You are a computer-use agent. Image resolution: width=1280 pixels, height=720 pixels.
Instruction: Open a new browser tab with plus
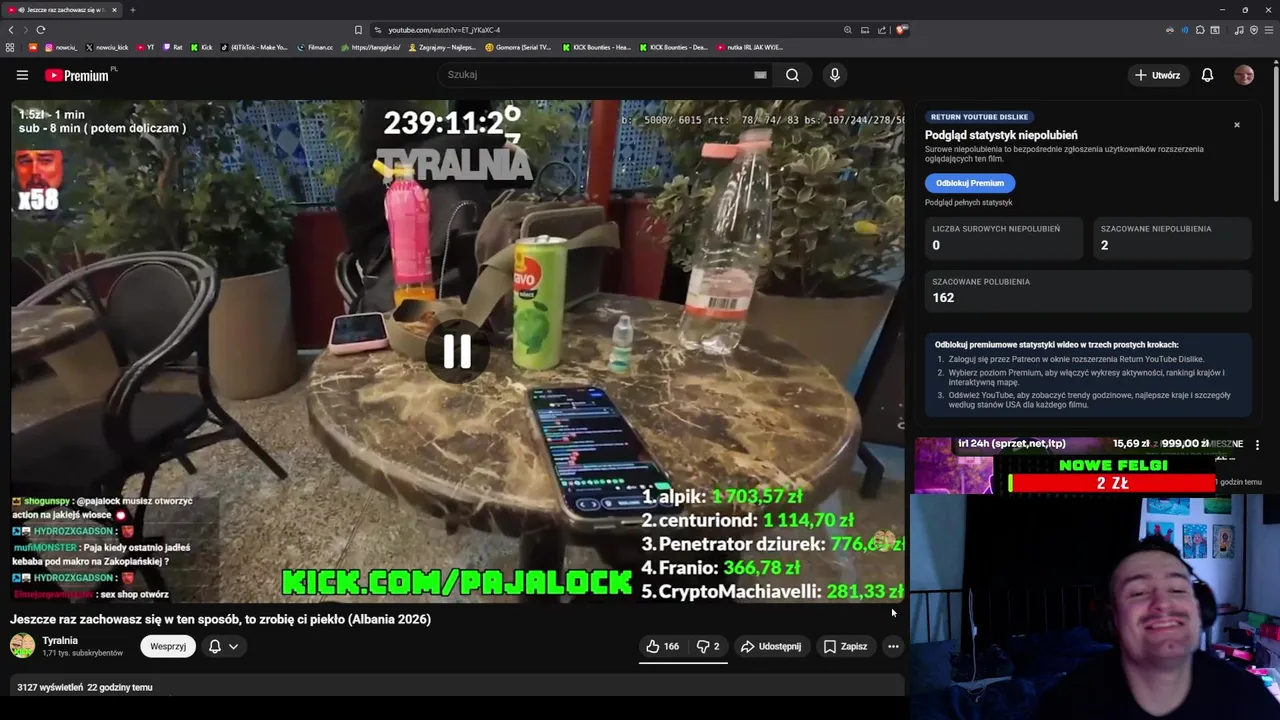tap(132, 10)
